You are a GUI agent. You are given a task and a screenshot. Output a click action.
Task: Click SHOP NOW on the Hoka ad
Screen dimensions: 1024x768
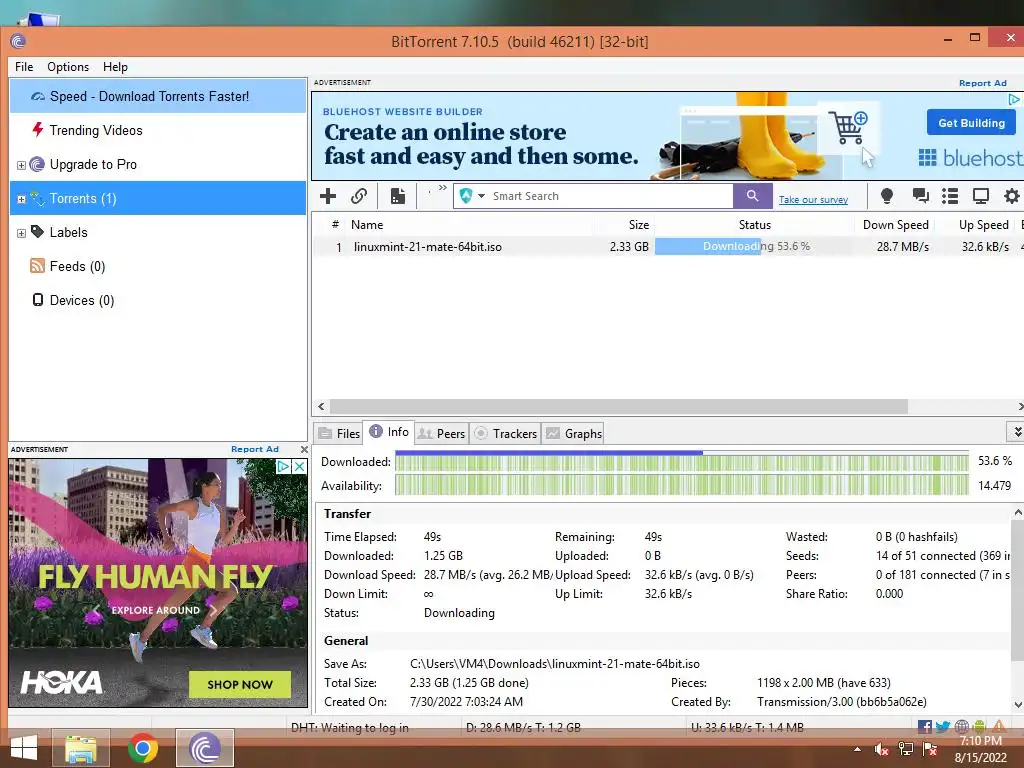point(240,684)
